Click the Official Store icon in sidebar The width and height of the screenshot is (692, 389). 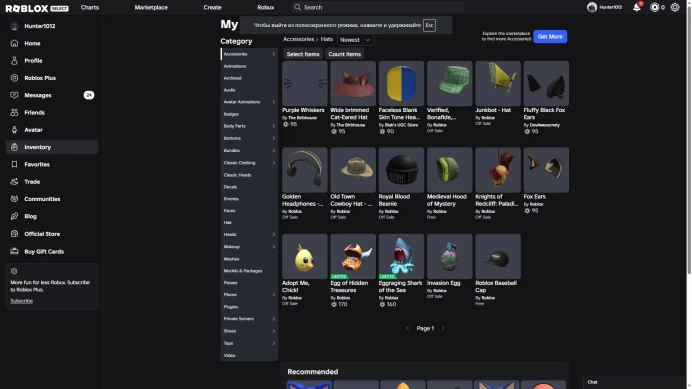pos(15,234)
